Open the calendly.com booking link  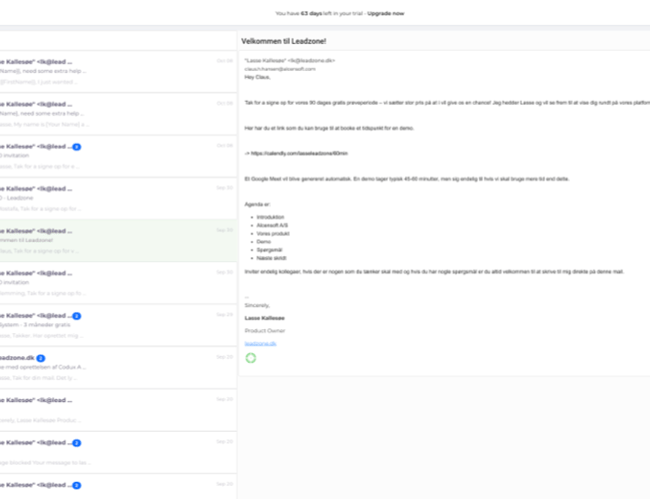[299, 153]
